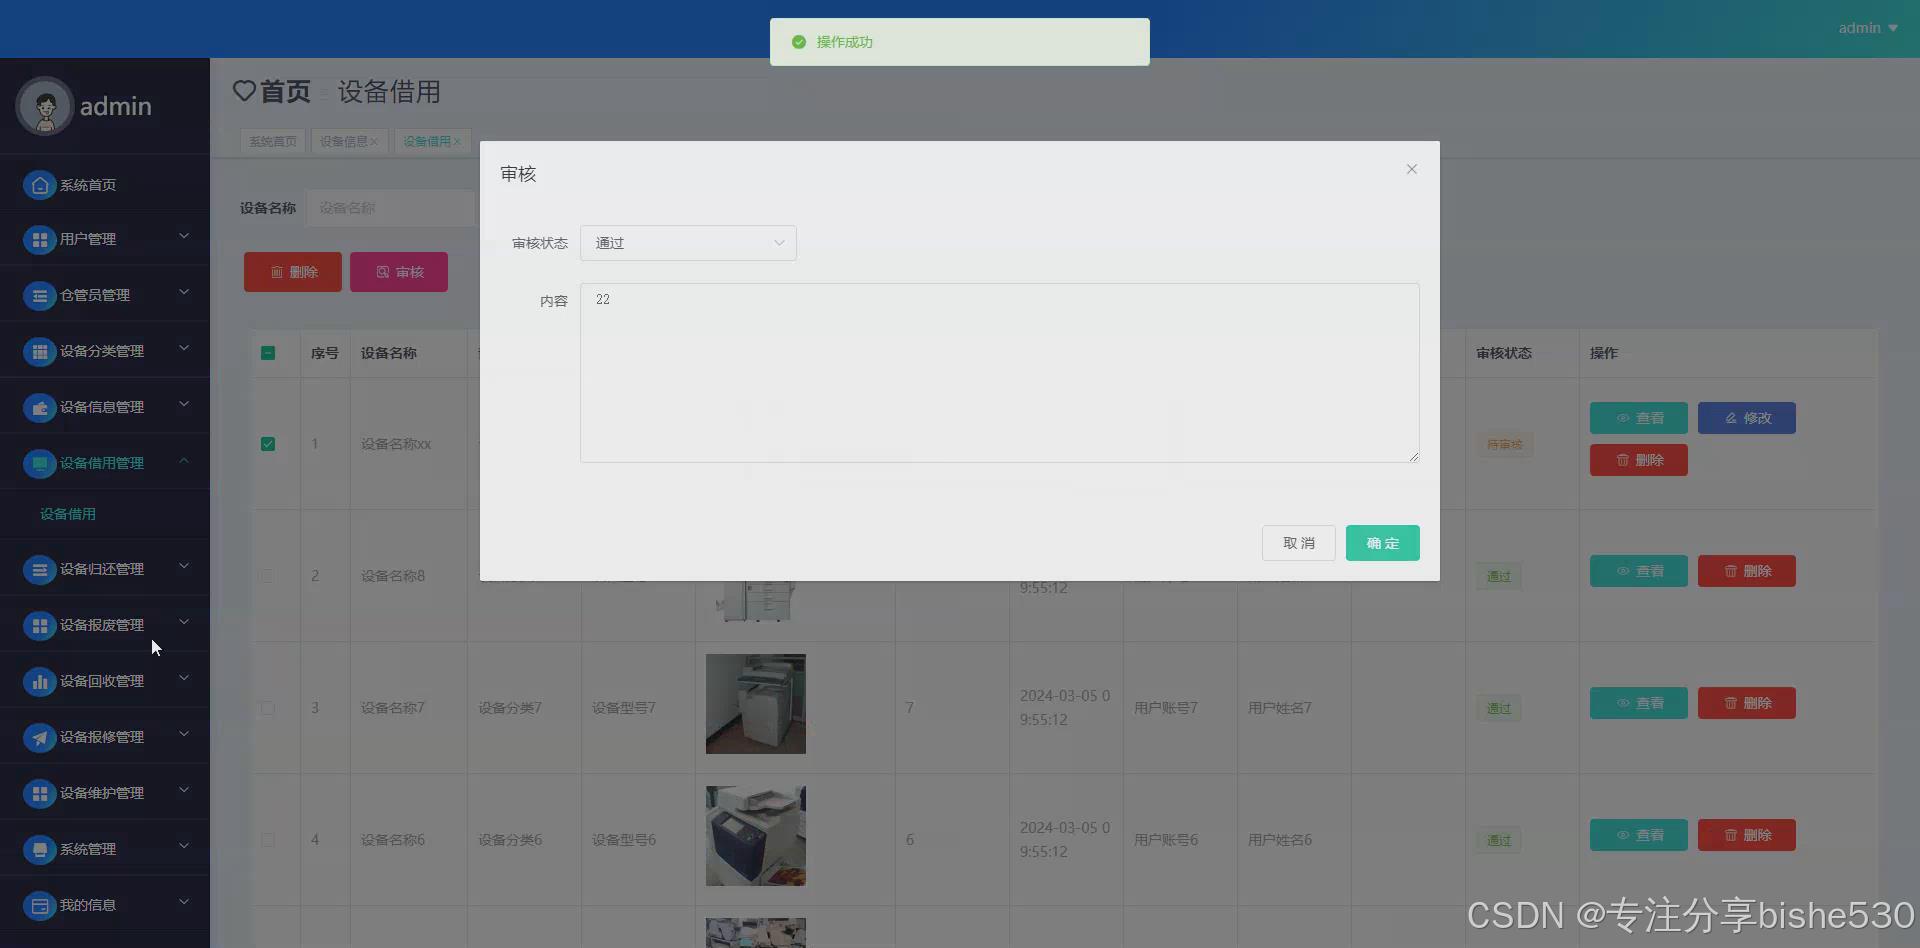Select the 设备借用 submenu item
1920x948 pixels.
coord(67,513)
